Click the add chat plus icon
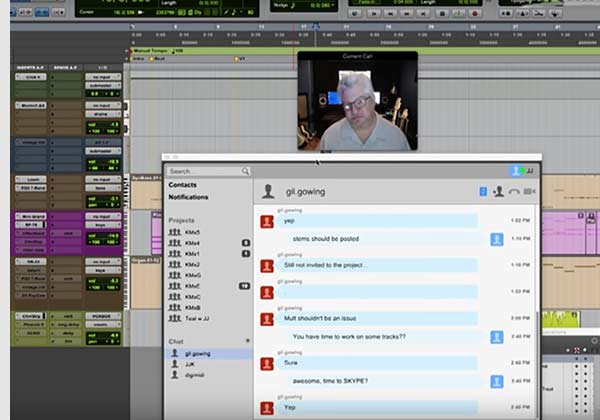 pyautogui.click(x=247, y=341)
